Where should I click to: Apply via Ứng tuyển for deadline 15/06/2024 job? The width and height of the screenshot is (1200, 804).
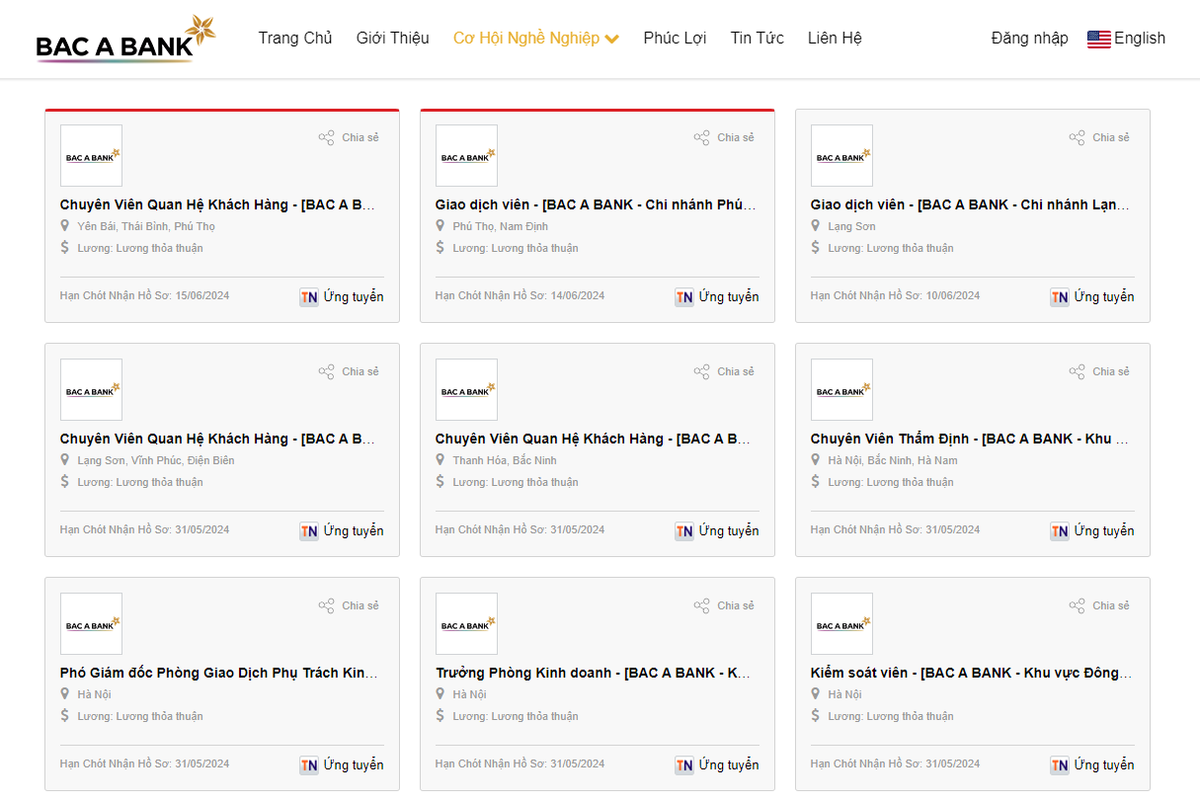(x=342, y=297)
